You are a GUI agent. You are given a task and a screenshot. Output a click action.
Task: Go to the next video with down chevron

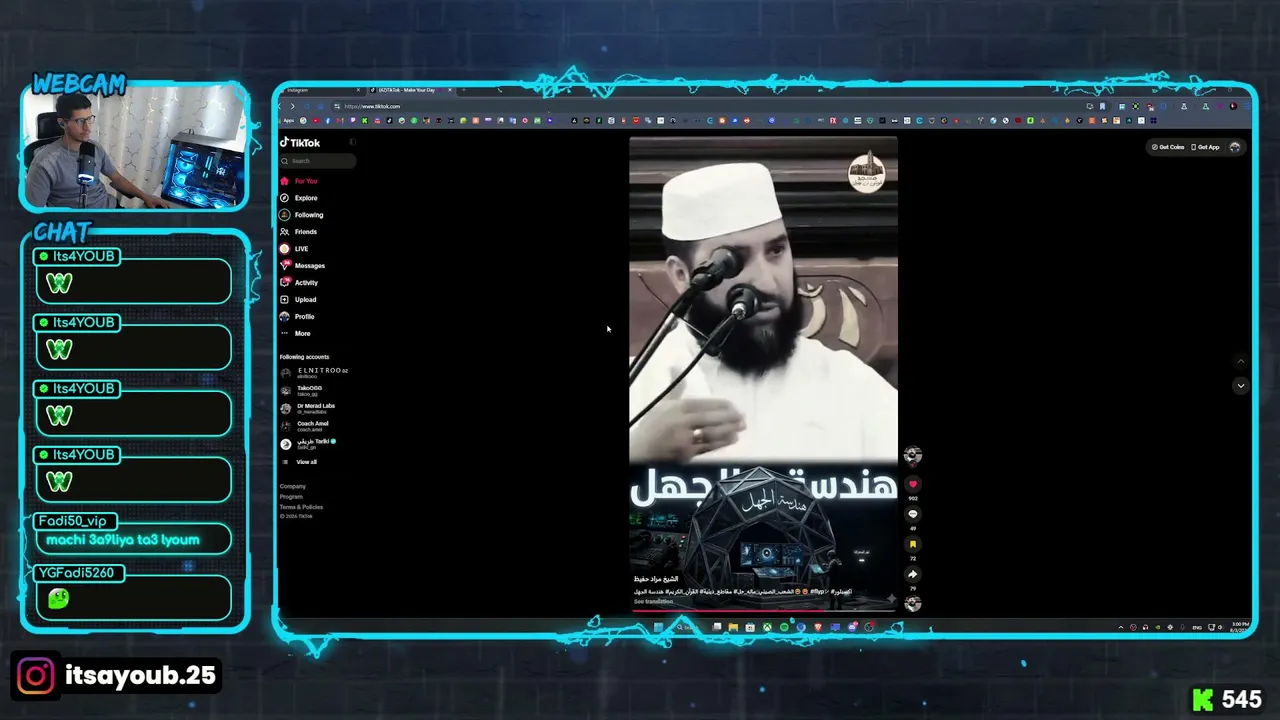click(1241, 386)
